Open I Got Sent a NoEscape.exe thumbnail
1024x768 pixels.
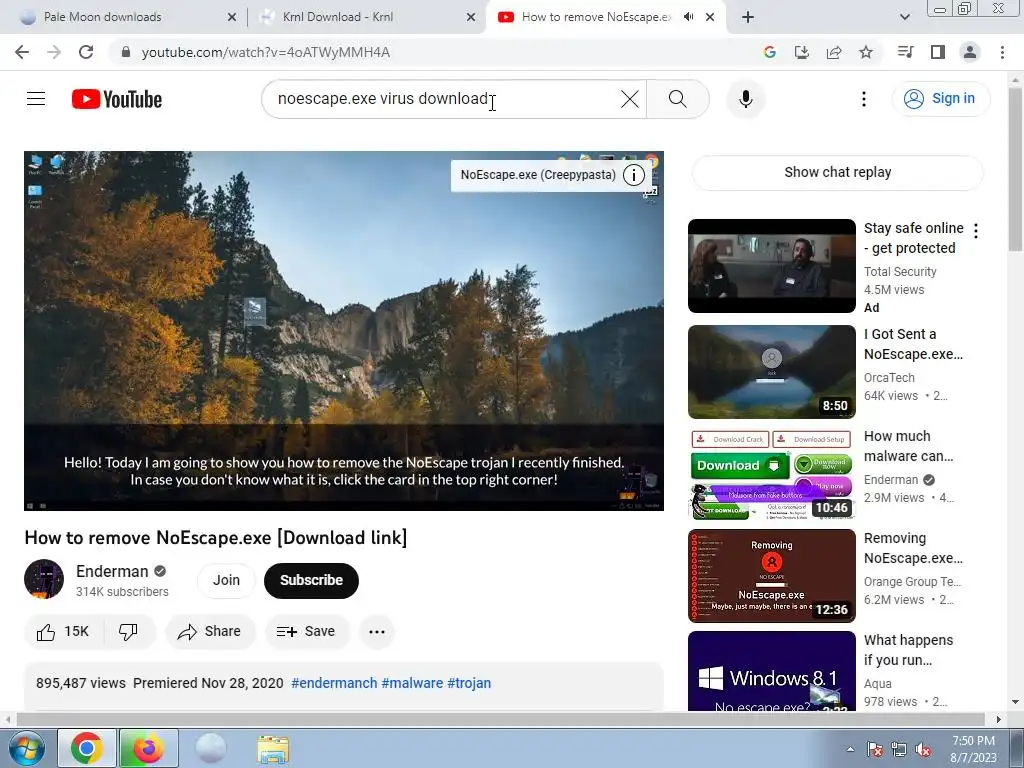(x=771, y=372)
